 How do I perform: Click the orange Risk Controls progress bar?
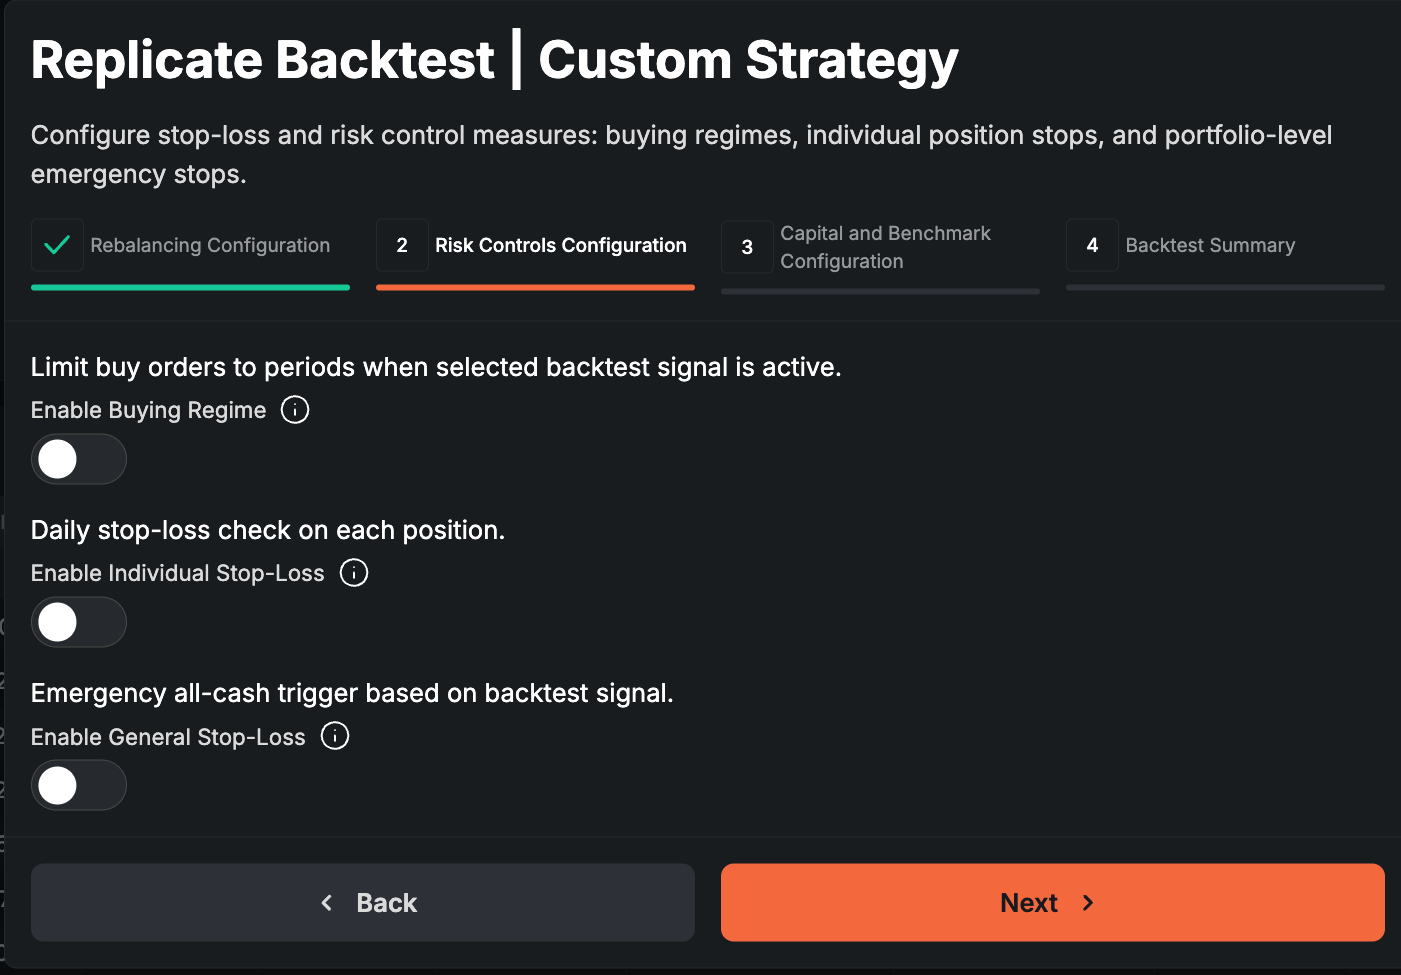click(x=535, y=287)
